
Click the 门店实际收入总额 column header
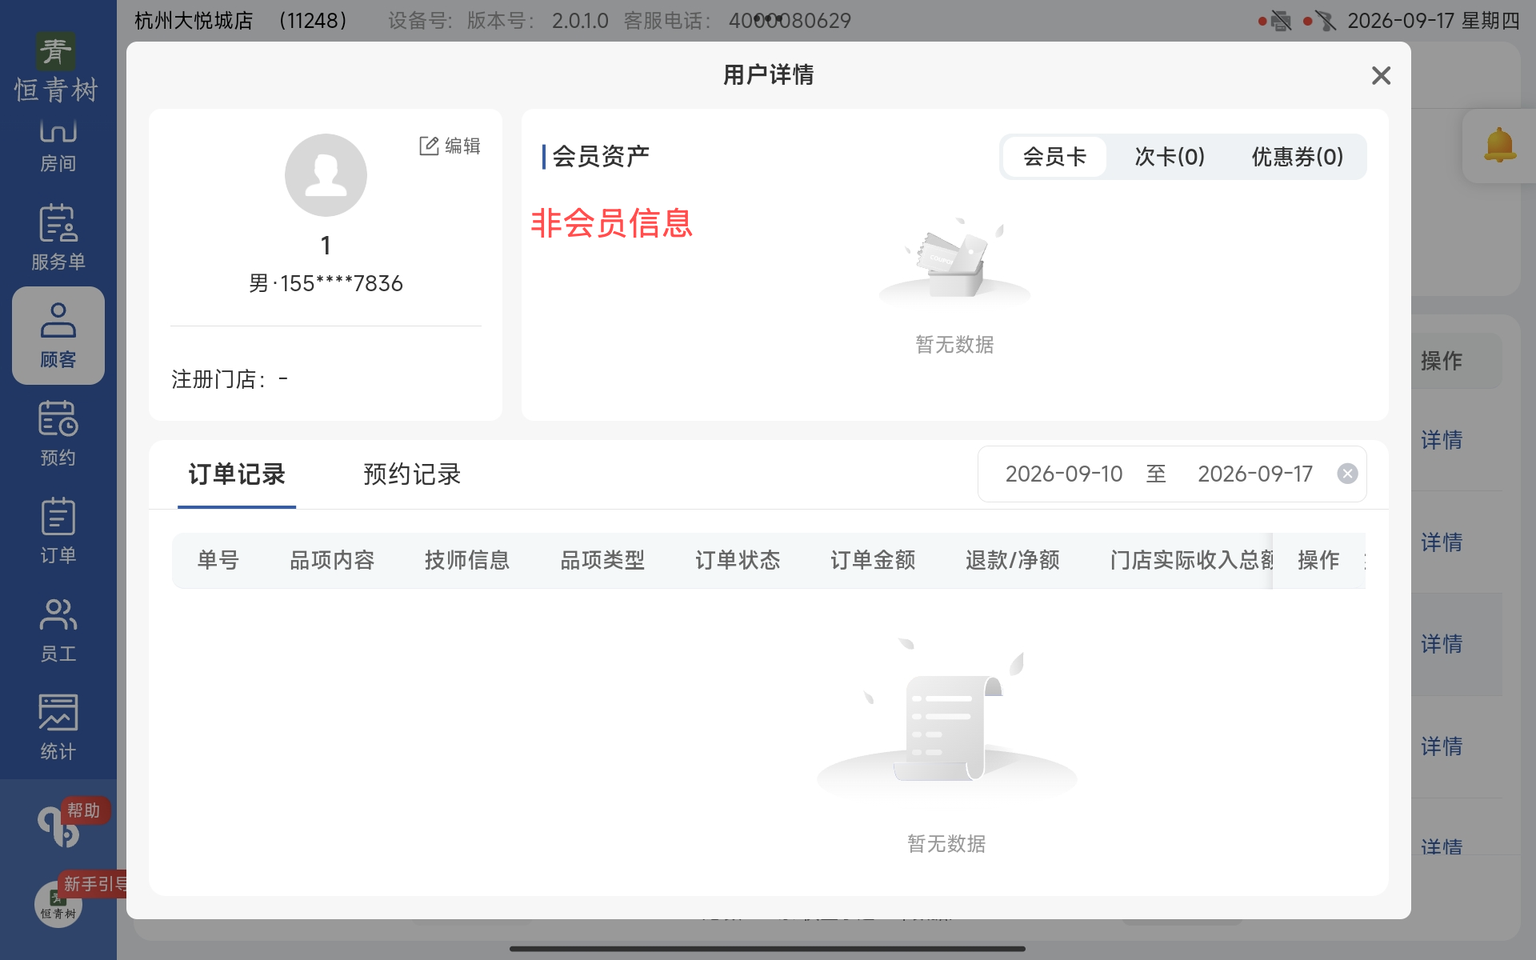pyautogui.click(x=1191, y=560)
